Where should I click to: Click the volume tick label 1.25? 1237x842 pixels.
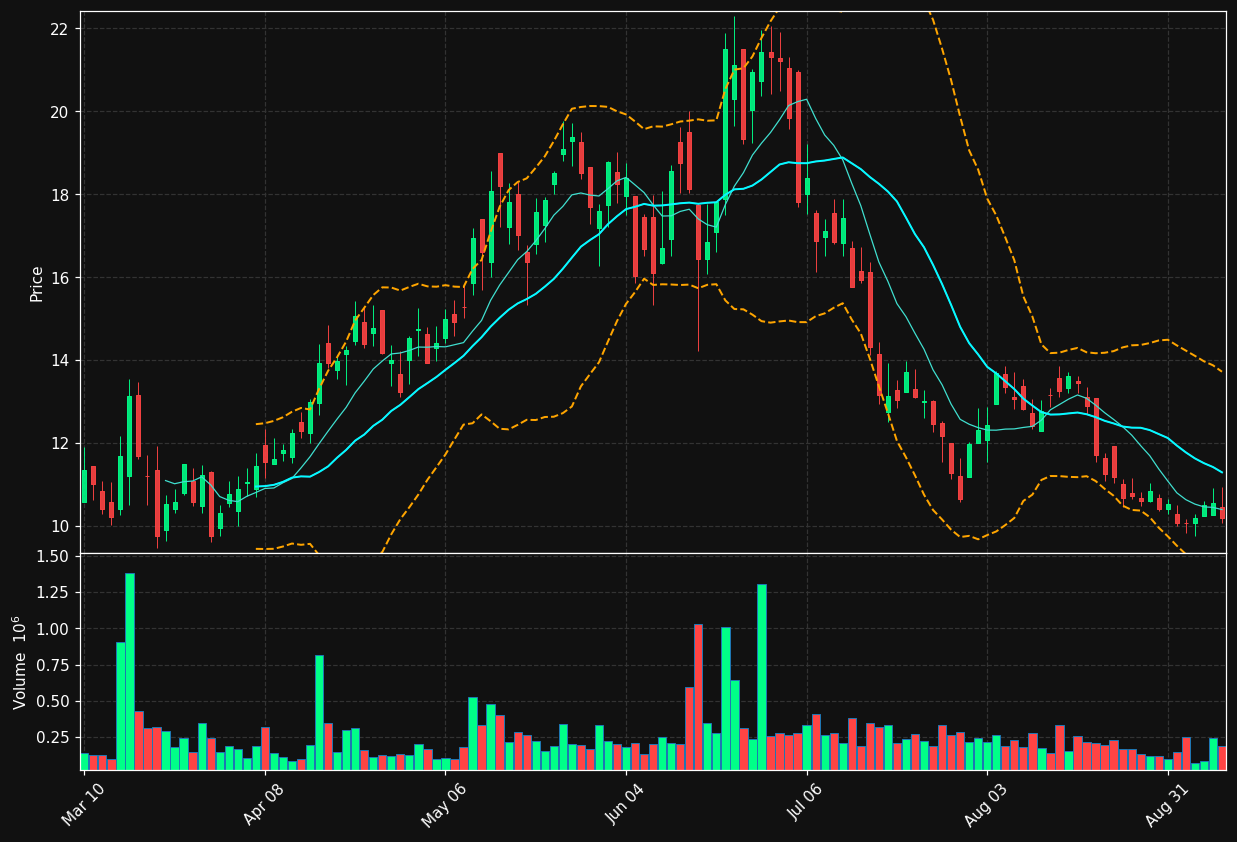(53, 593)
